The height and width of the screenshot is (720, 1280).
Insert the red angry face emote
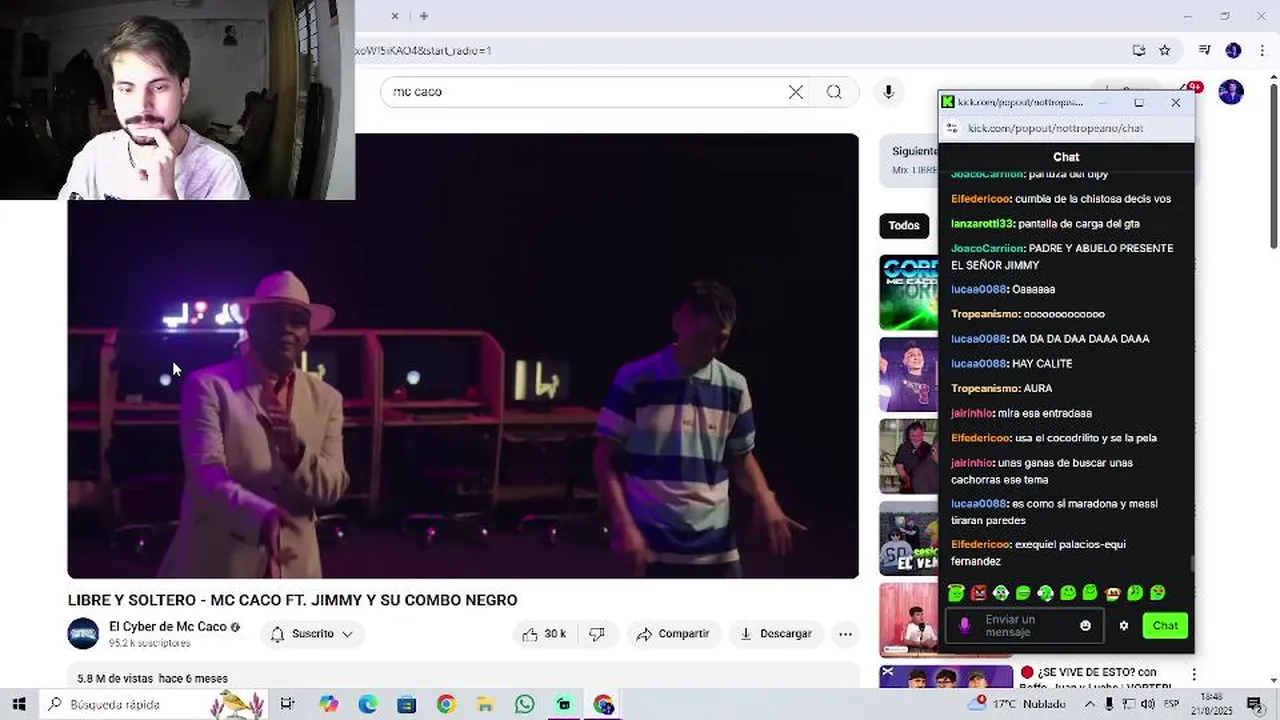978,593
